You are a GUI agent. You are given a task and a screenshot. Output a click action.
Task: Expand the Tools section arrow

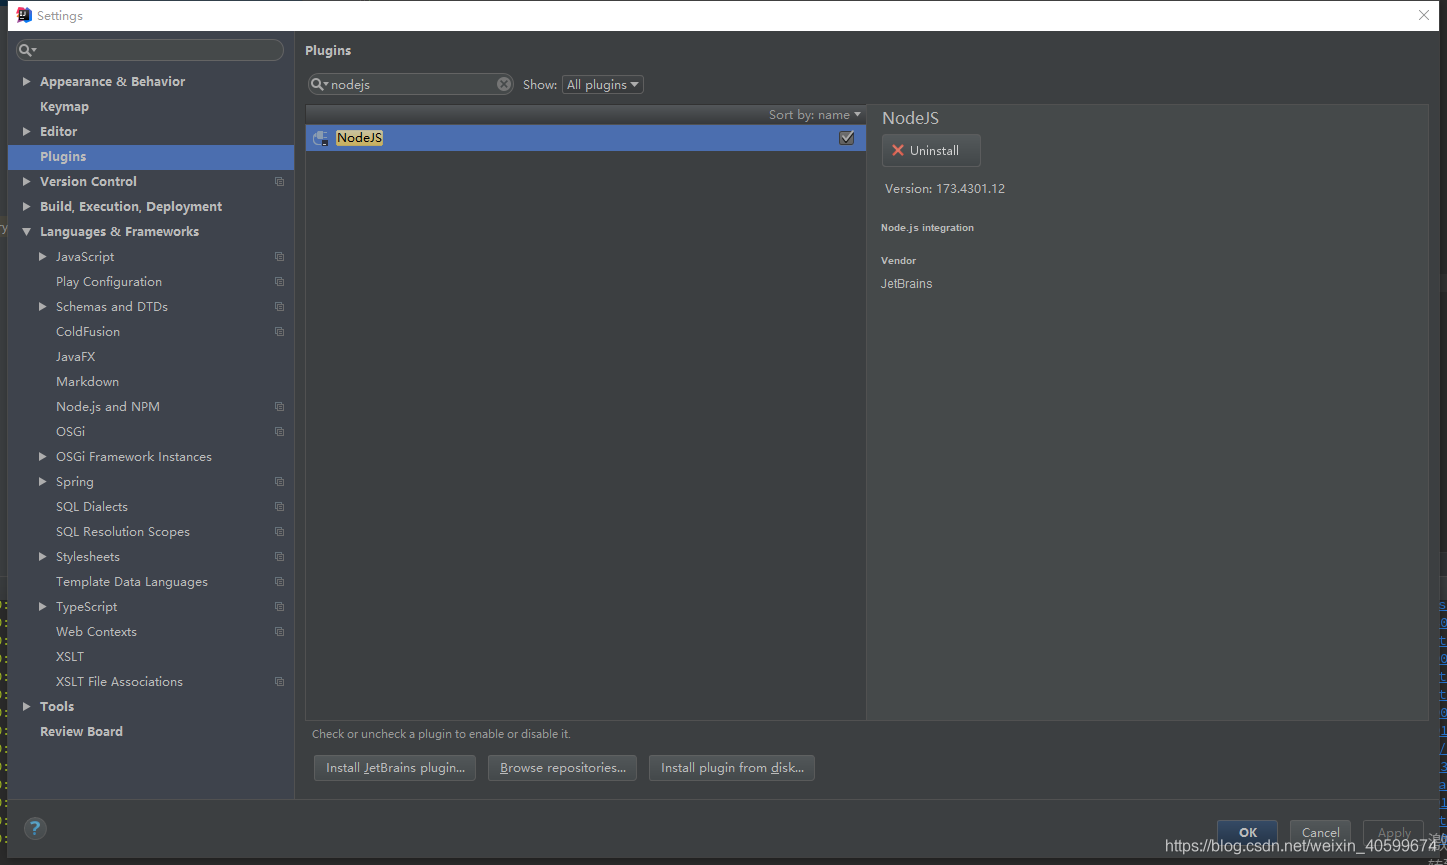[x=26, y=706]
